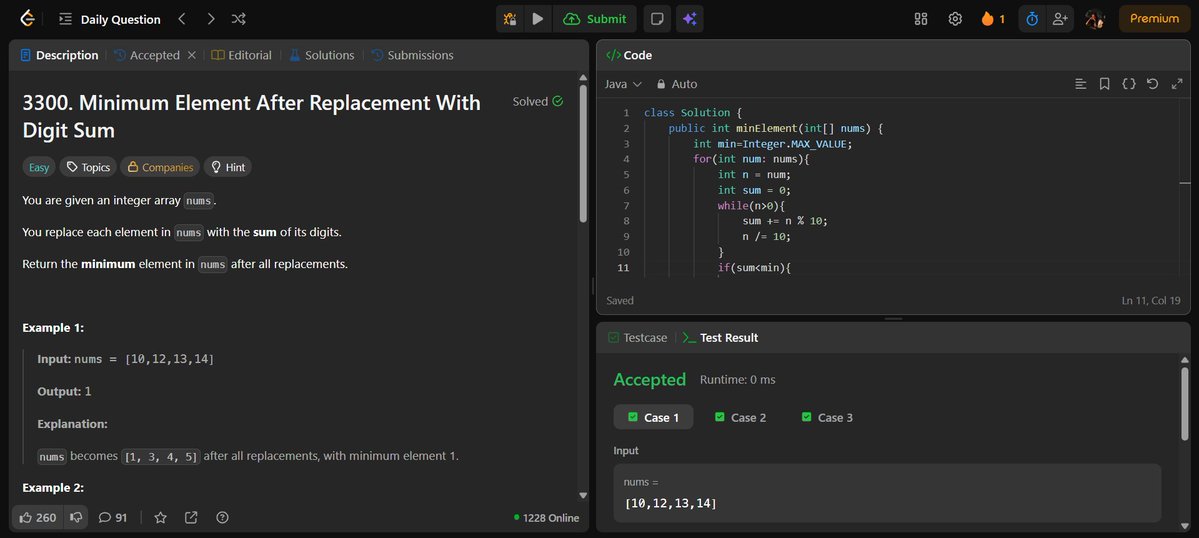Viewport: 1199px width, 538px height.
Task: Click the Runtime: 0 ms text
Action: click(738, 380)
